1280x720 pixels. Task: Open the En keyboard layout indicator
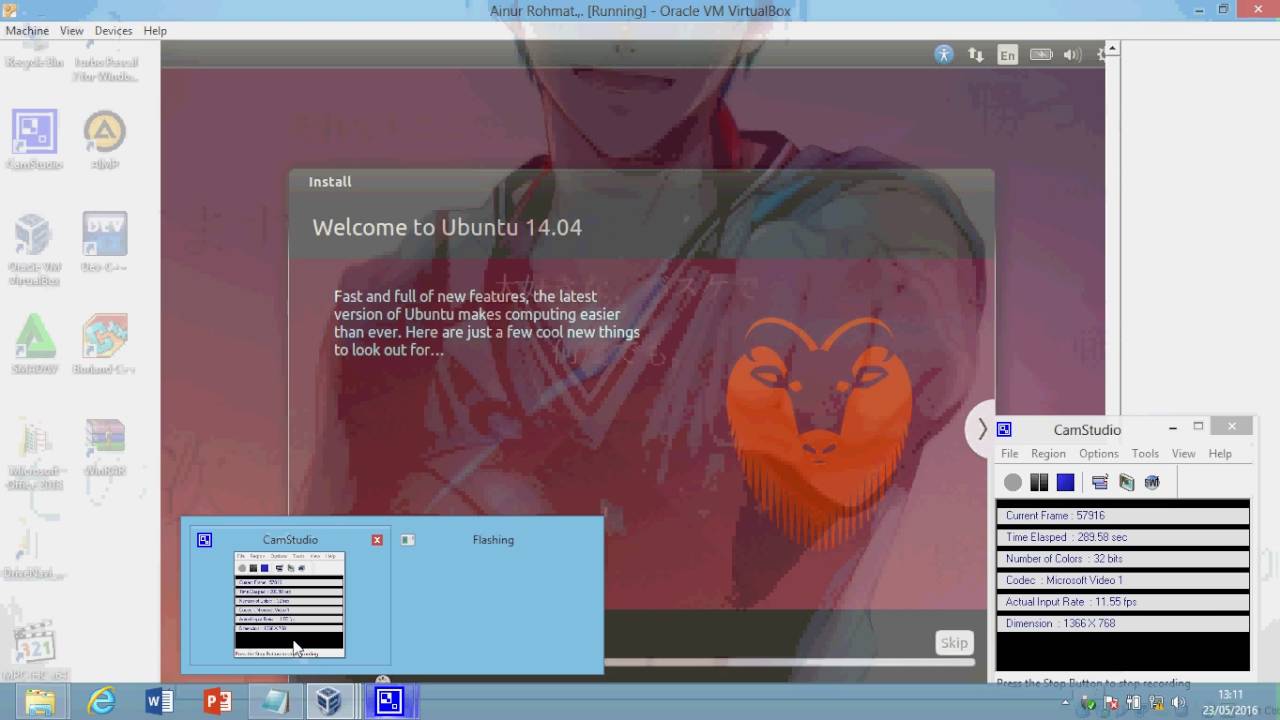(x=1007, y=55)
